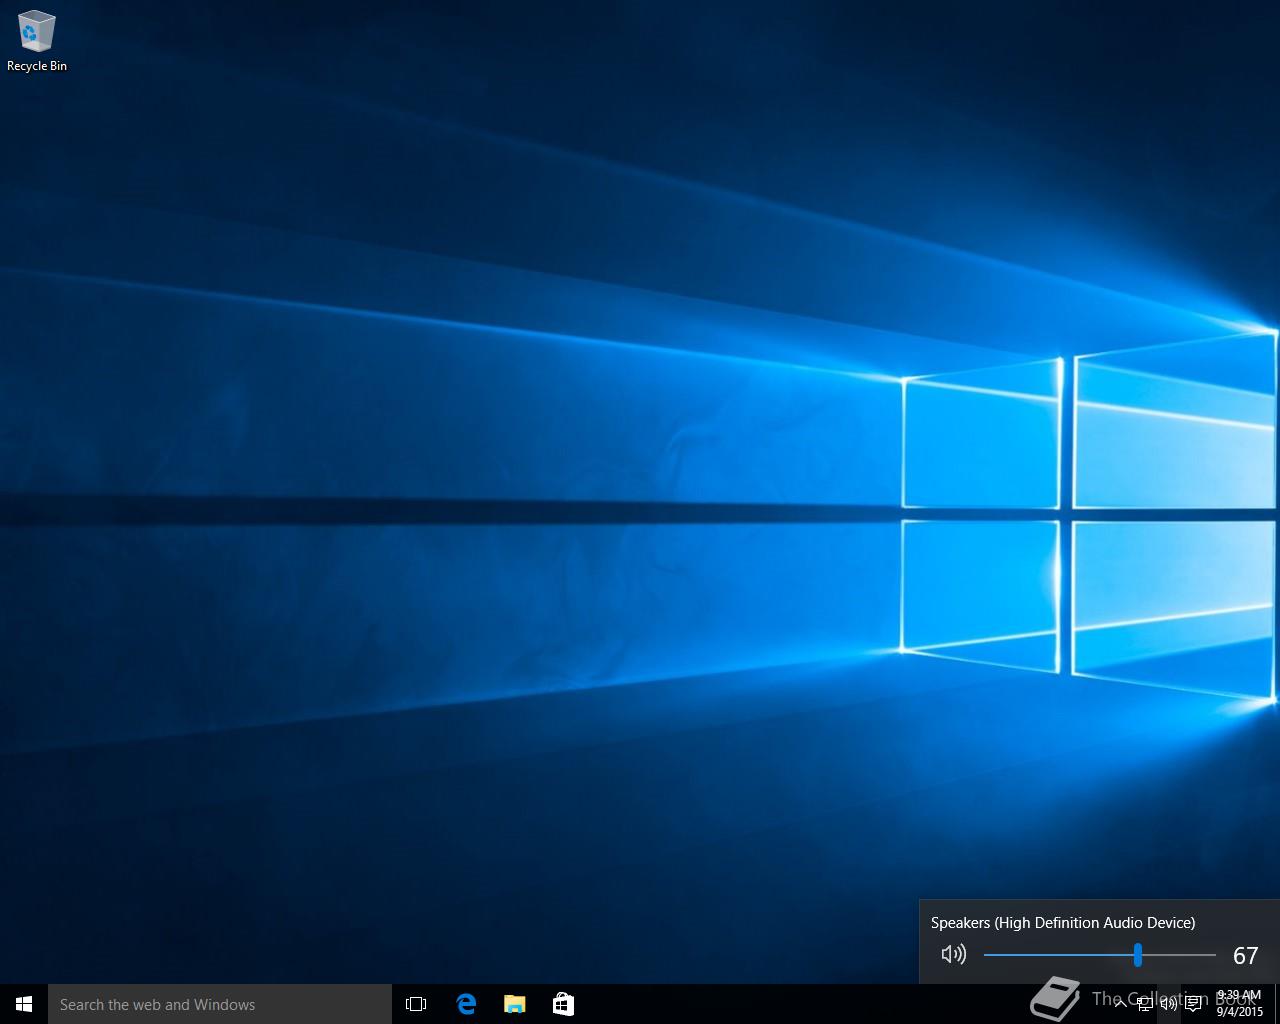Click the Search the web and Windows box
Image resolution: width=1280 pixels, height=1024 pixels.
[x=220, y=1004]
